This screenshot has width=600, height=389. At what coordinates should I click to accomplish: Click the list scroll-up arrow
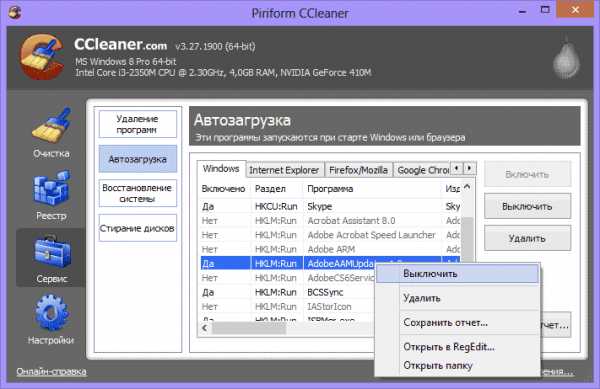pos(467,187)
